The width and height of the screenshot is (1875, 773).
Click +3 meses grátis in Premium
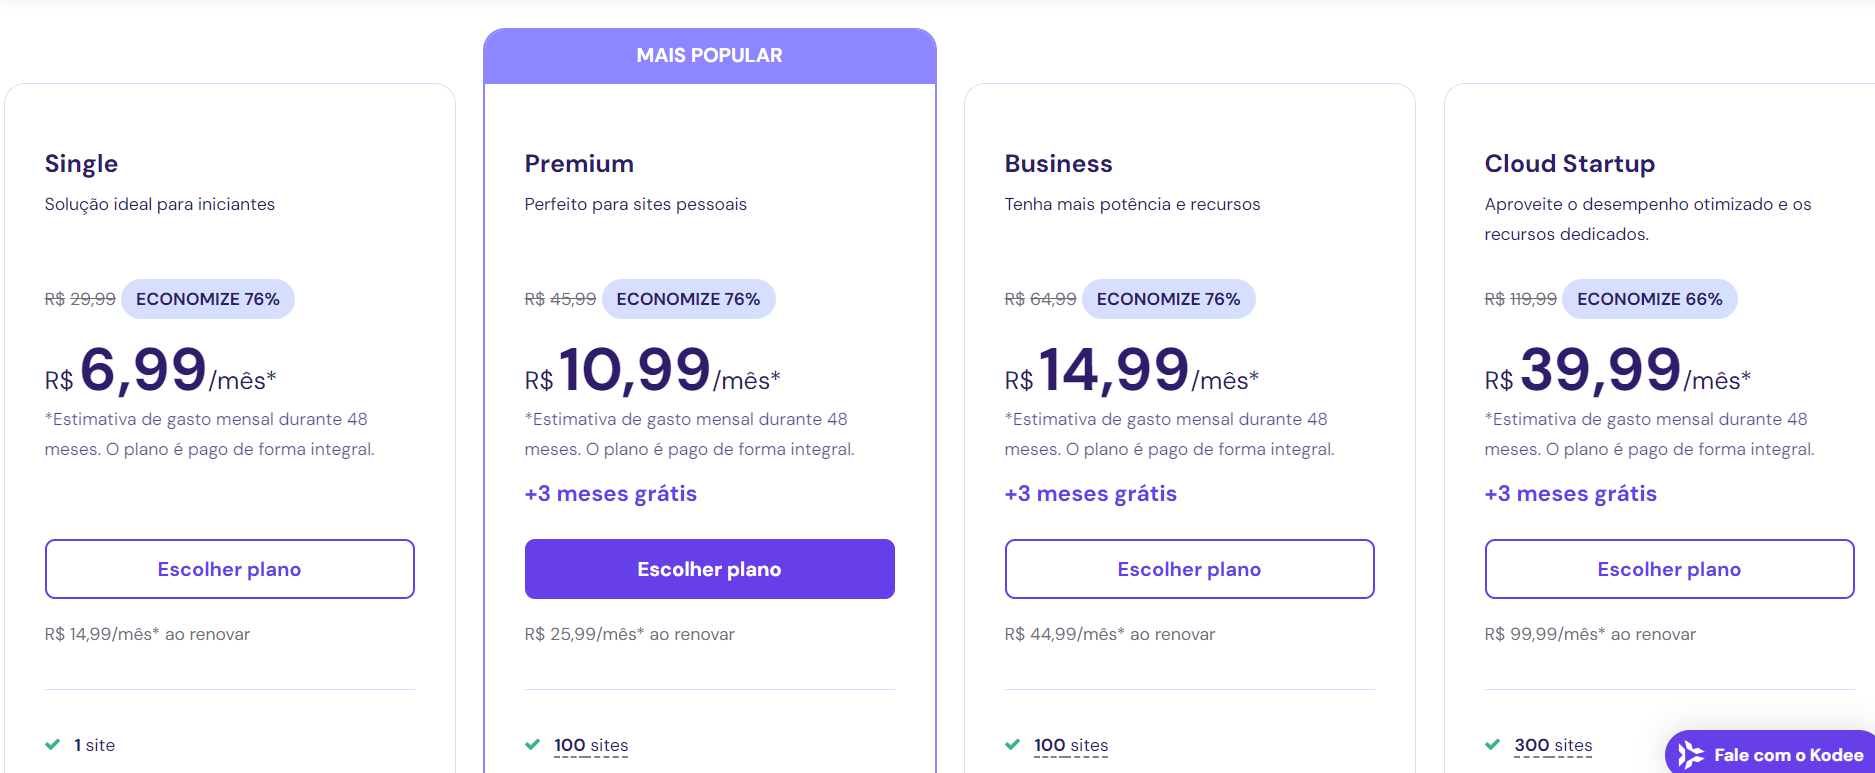[x=611, y=494]
